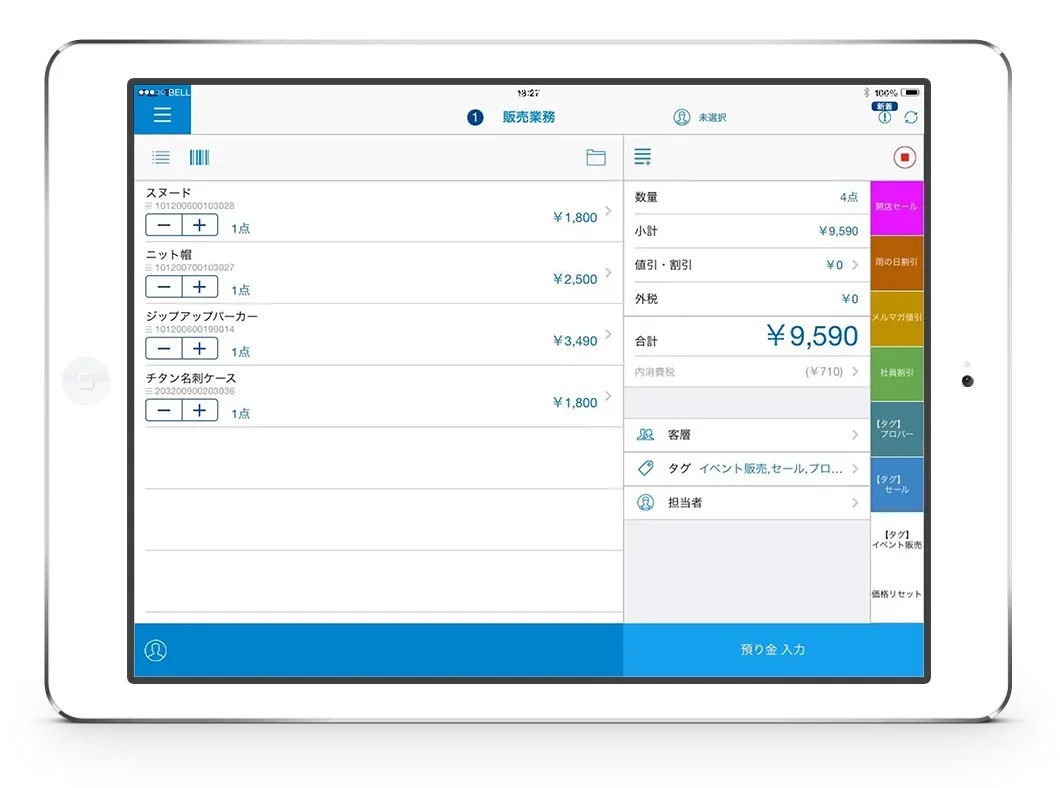Open the folder icon for saved transactions

(x=596, y=157)
